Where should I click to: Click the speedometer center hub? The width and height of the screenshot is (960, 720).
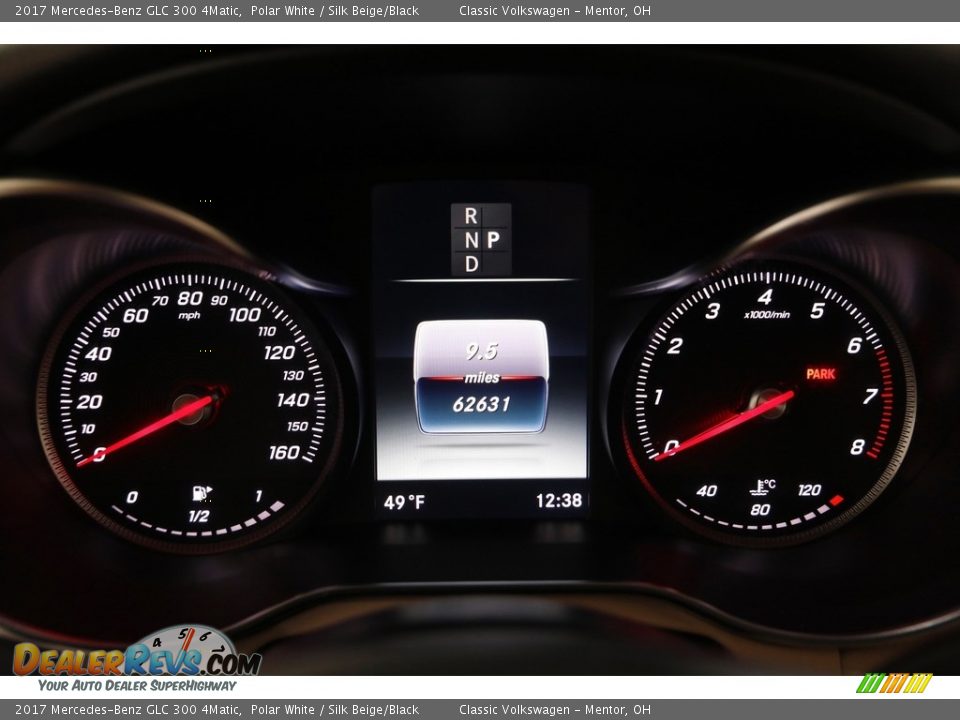(x=188, y=407)
